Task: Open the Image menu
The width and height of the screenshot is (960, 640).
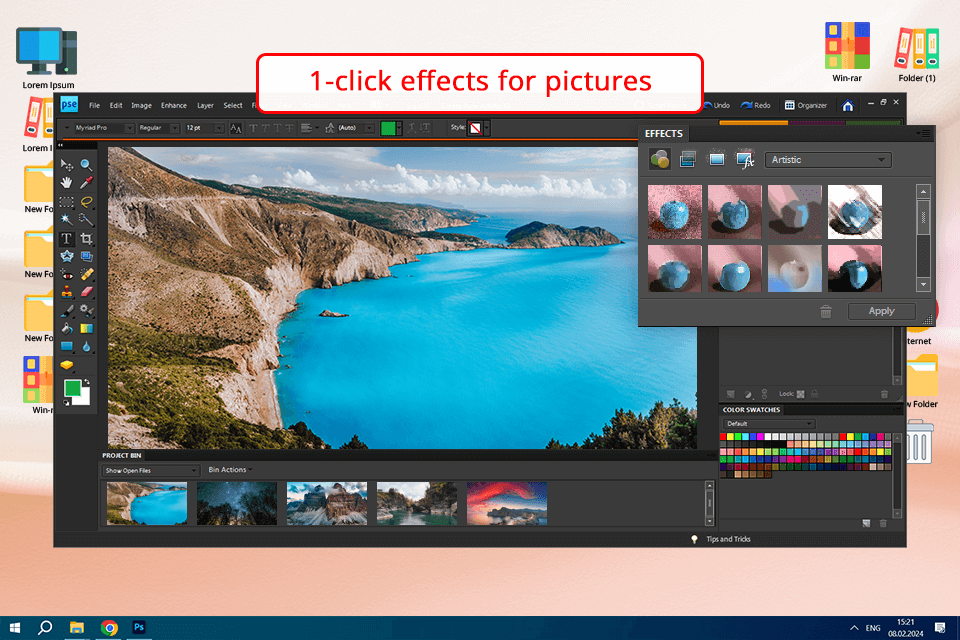Action: click(x=141, y=105)
